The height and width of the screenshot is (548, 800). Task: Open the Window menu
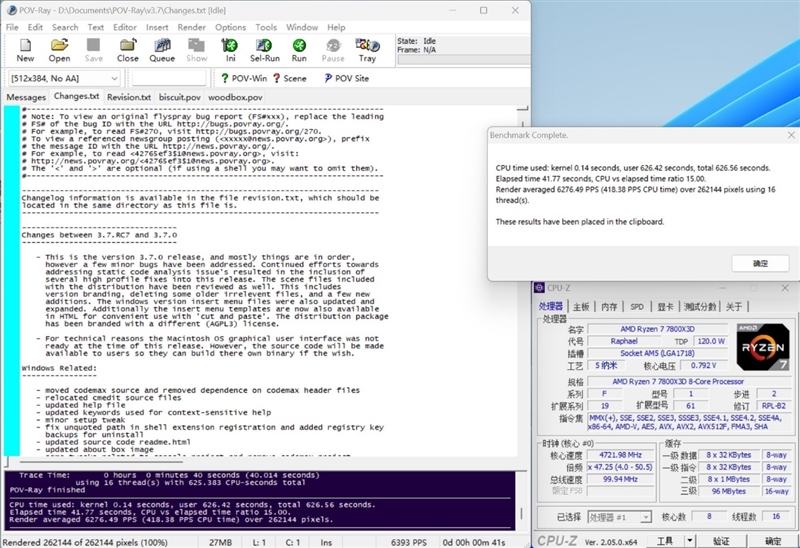[302, 27]
